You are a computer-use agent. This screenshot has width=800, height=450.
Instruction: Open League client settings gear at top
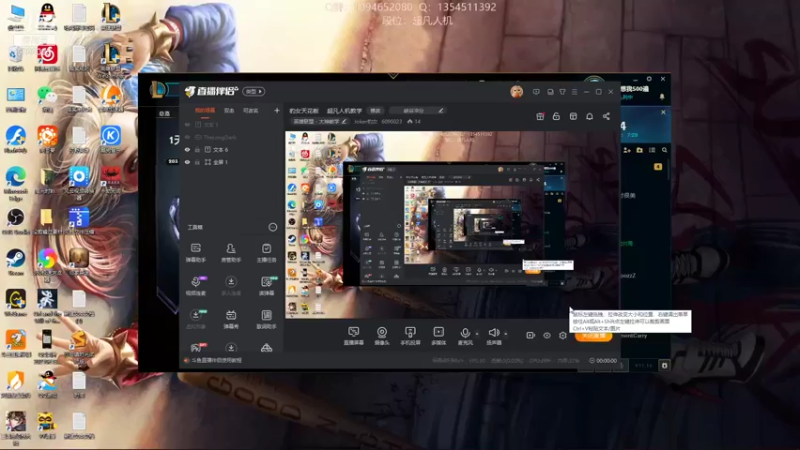tap(649, 79)
